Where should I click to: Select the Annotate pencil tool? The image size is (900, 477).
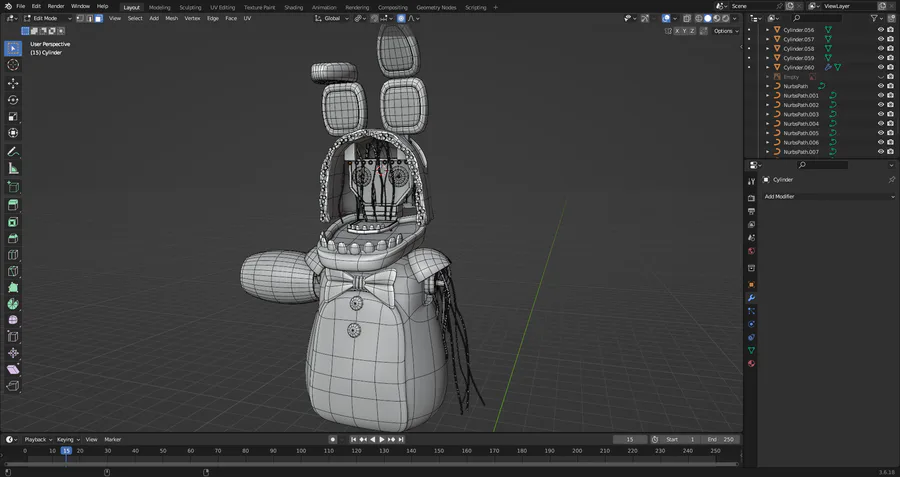[x=13, y=151]
